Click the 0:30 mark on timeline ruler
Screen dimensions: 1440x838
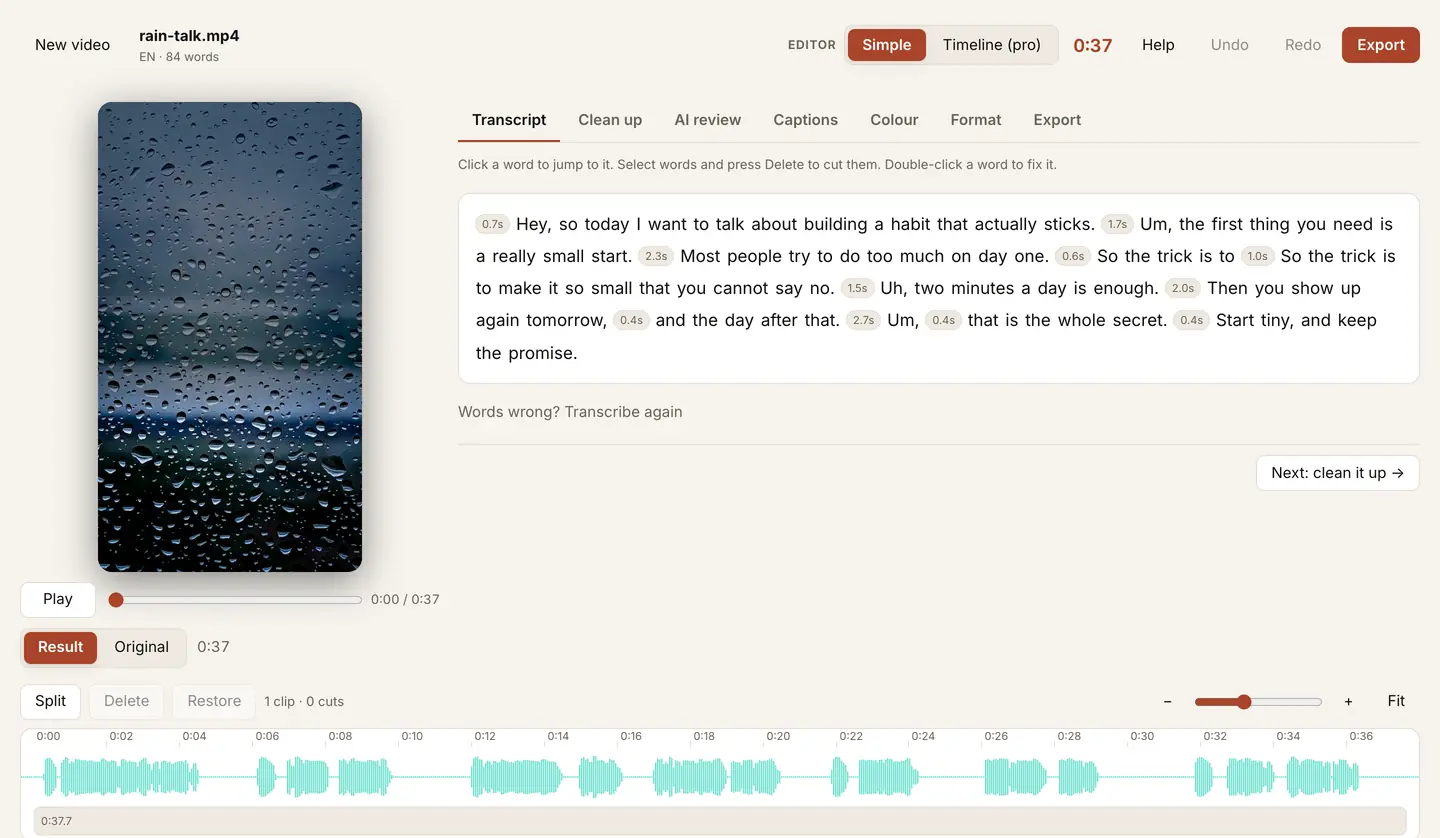tap(1142, 736)
